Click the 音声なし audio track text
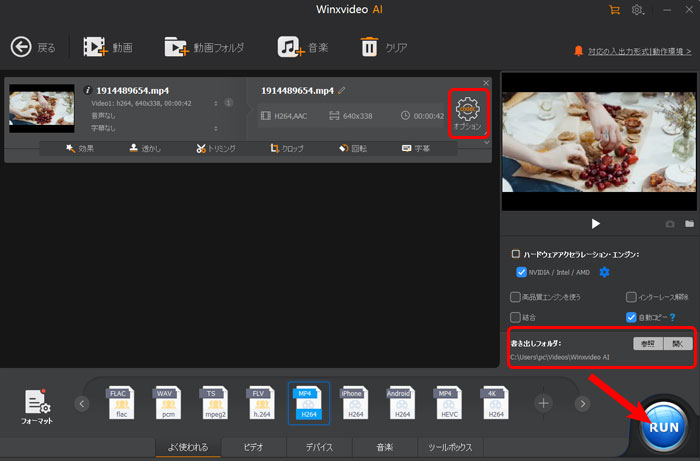This screenshot has width=700, height=461. click(103, 116)
